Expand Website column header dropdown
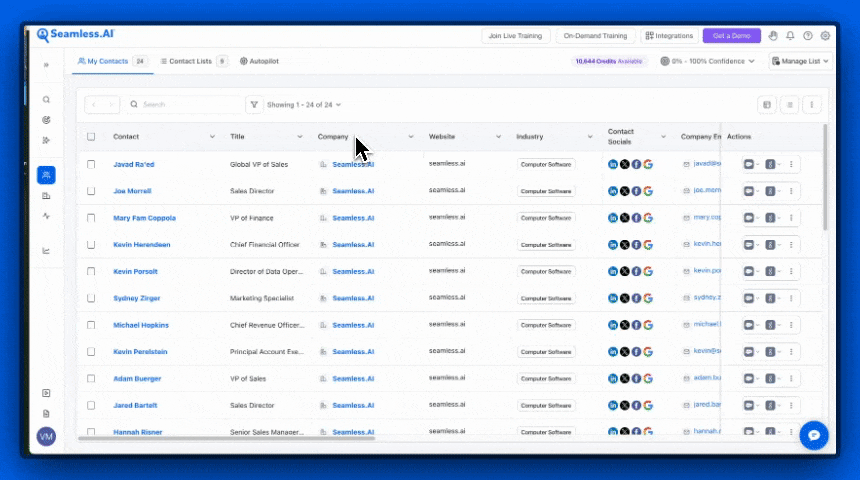 pyautogui.click(x=498, y=137)
